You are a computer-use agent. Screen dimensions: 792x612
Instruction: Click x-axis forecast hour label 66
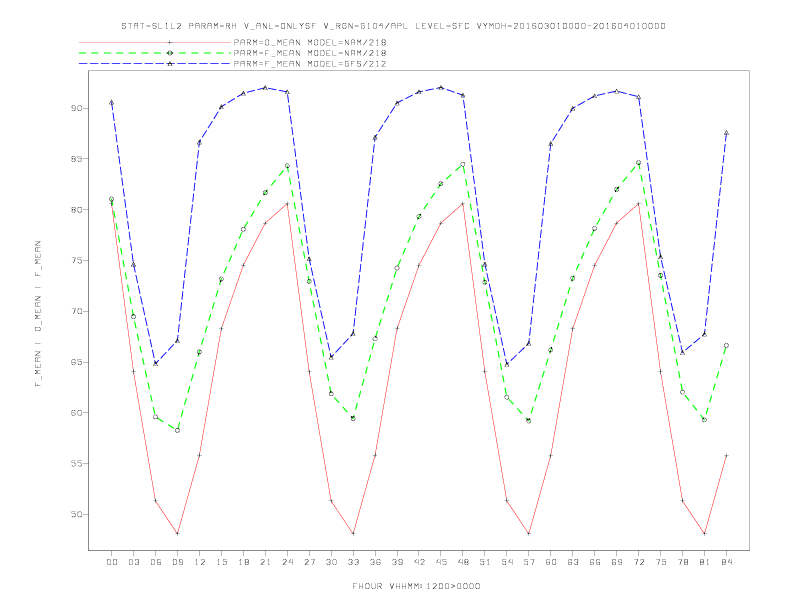tap(595, 562)
